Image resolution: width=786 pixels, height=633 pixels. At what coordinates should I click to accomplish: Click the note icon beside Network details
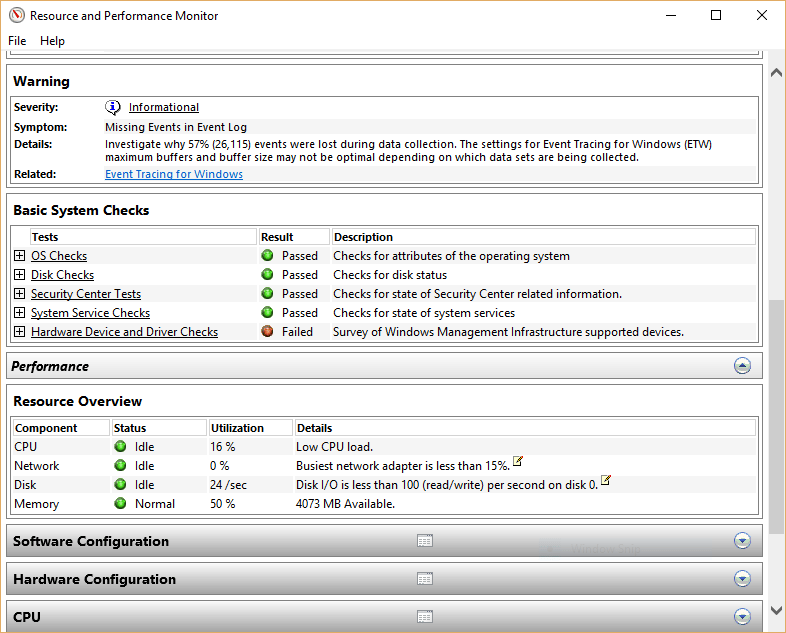tap(518, 462)
